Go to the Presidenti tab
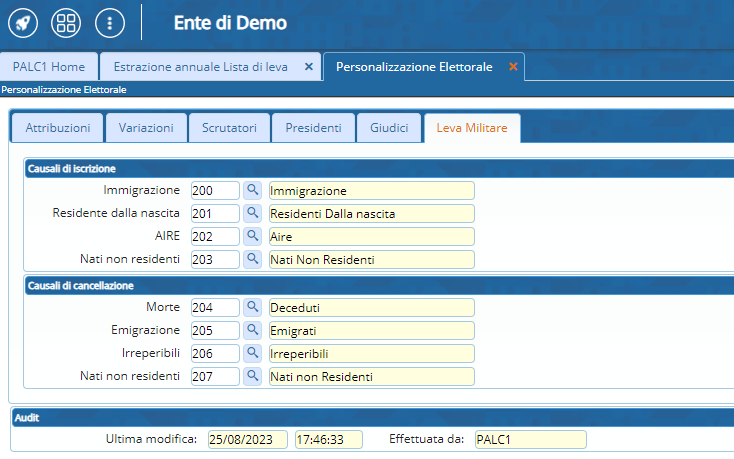The width and height of the screenshot is (734, 459). pos(313,128)
